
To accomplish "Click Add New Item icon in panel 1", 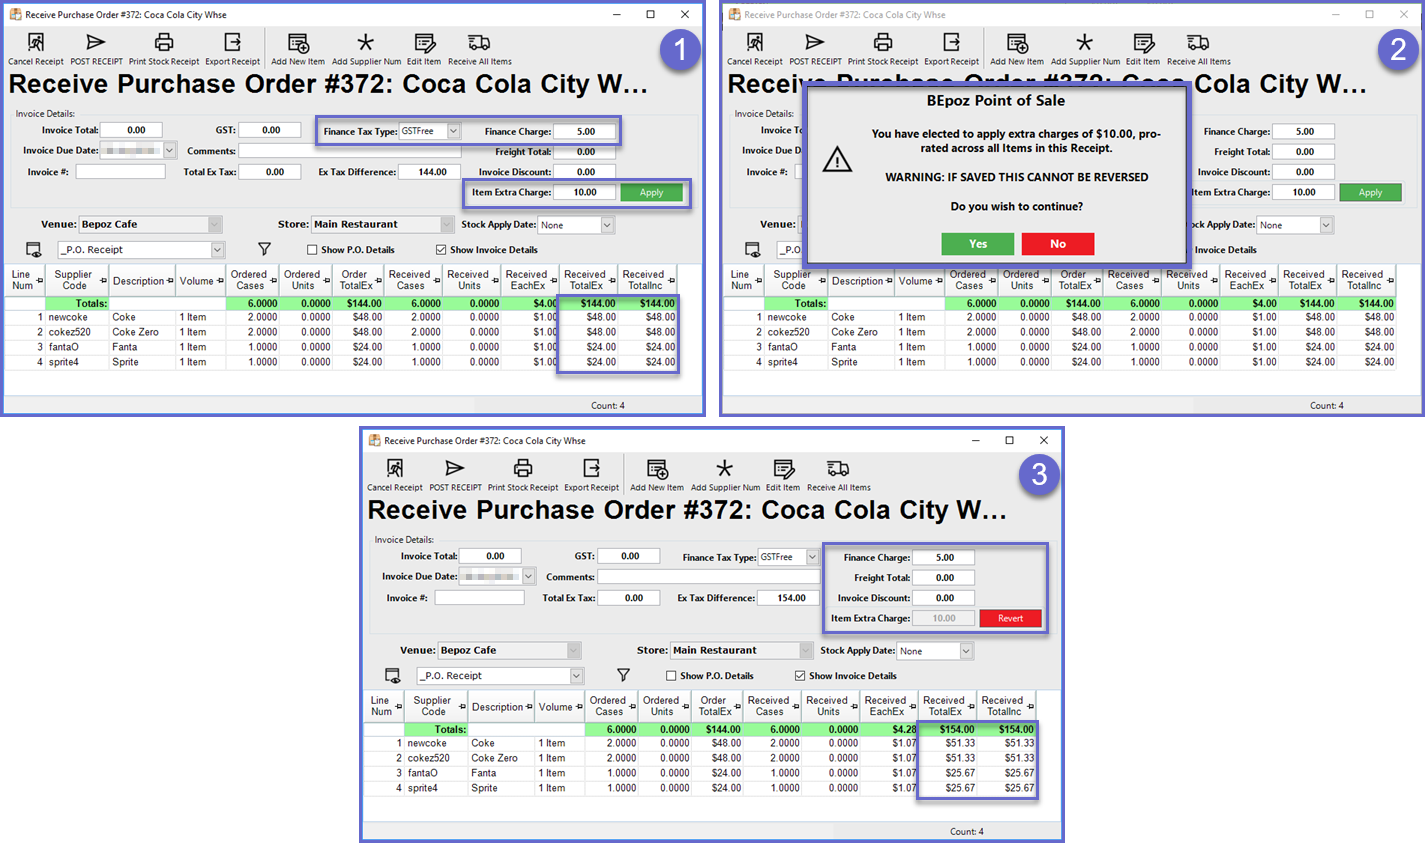I will coord(298,43).
